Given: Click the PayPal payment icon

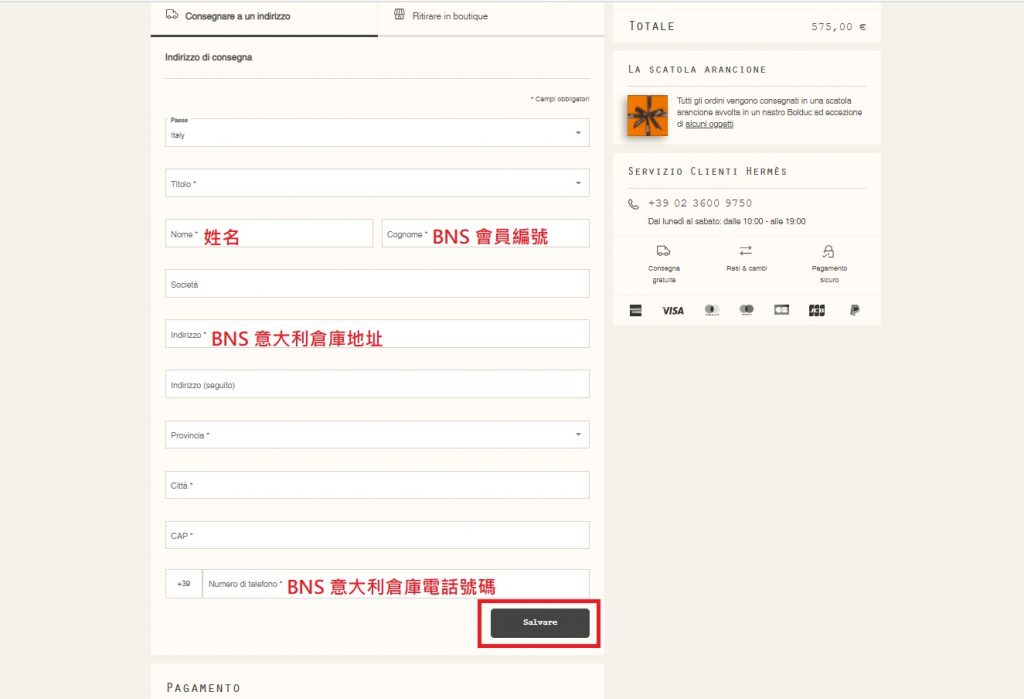Looking at the screenshot, I should (x=854, y=311).
